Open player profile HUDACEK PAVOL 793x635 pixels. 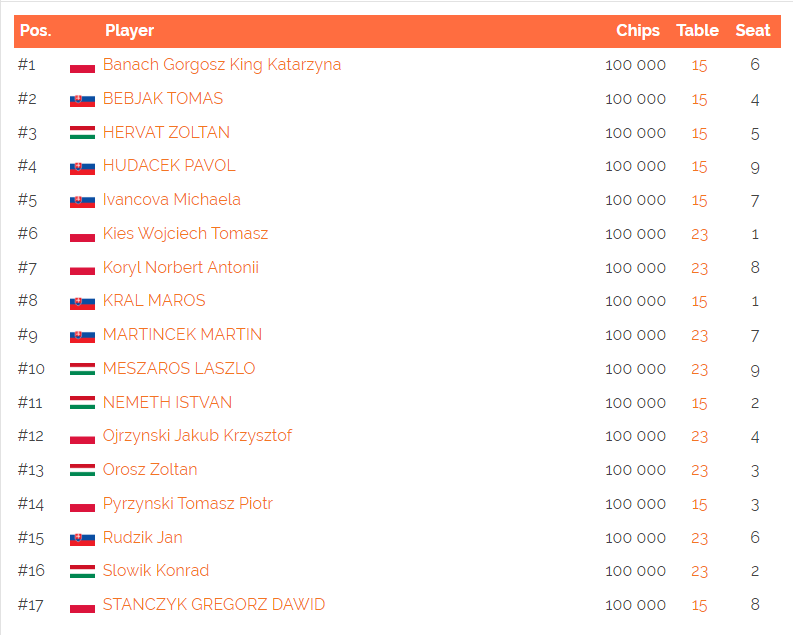[169, 166]
